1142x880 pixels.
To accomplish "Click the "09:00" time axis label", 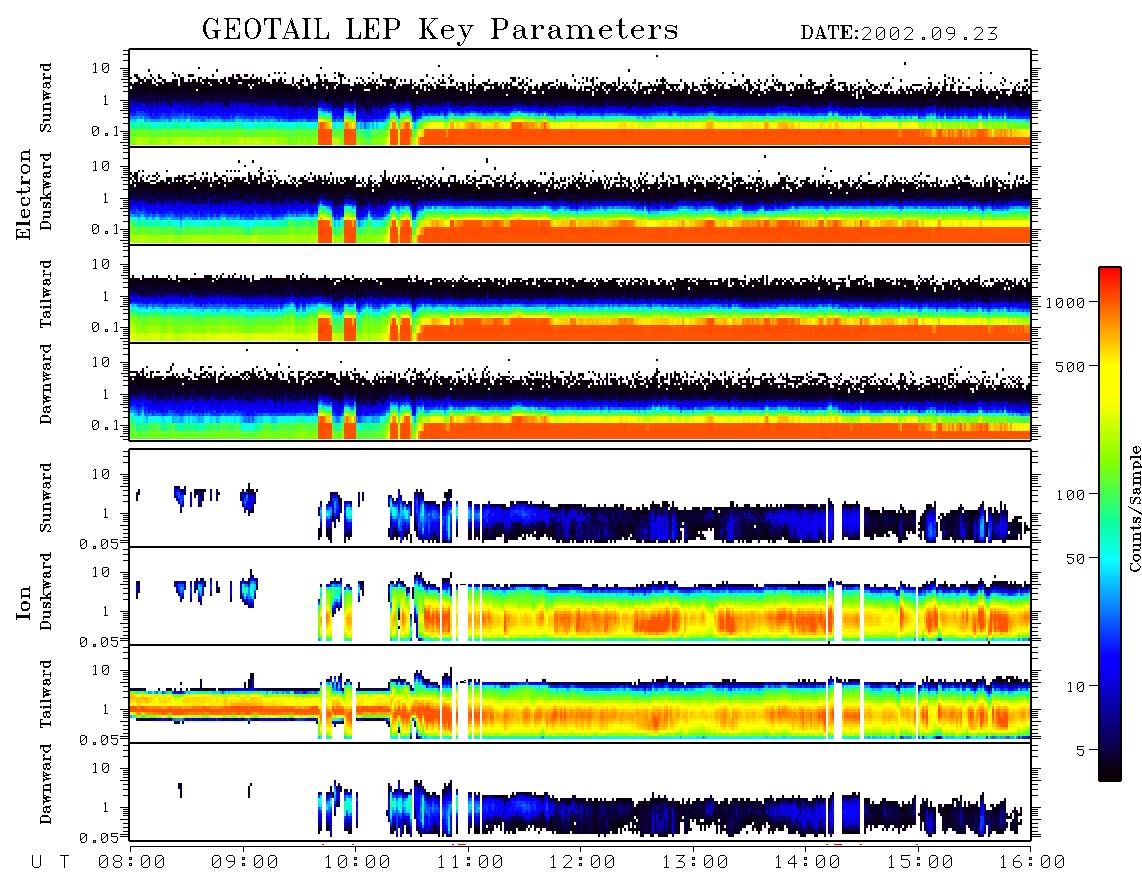I will pyautogui.click(x=245, y=862).
